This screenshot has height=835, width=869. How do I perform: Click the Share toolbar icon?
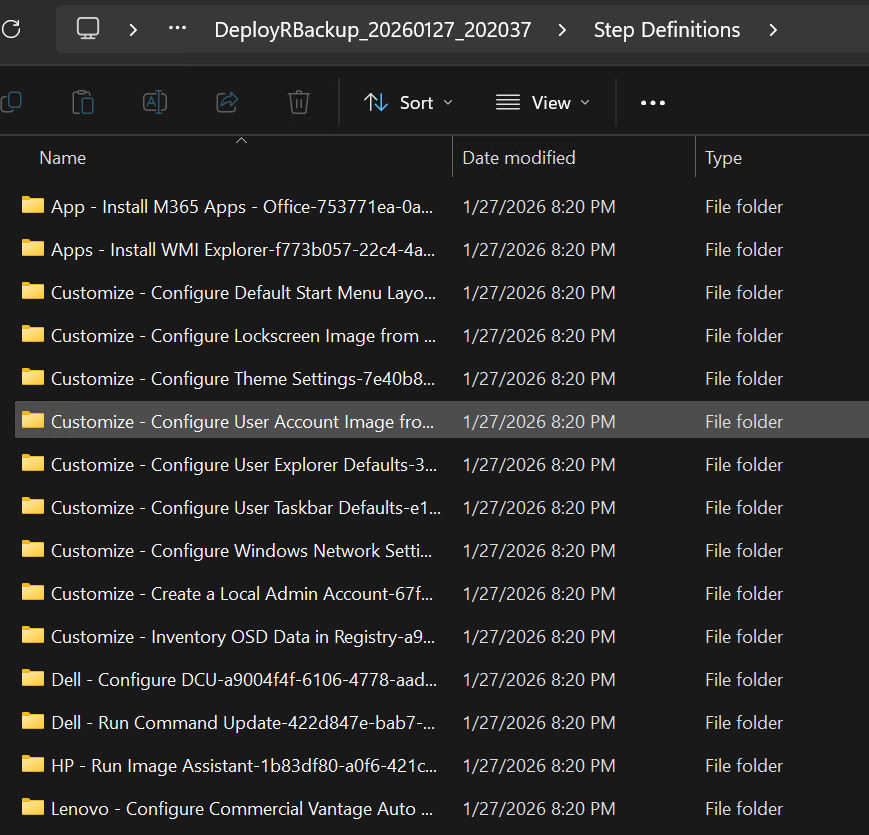(x=227, y=102)
